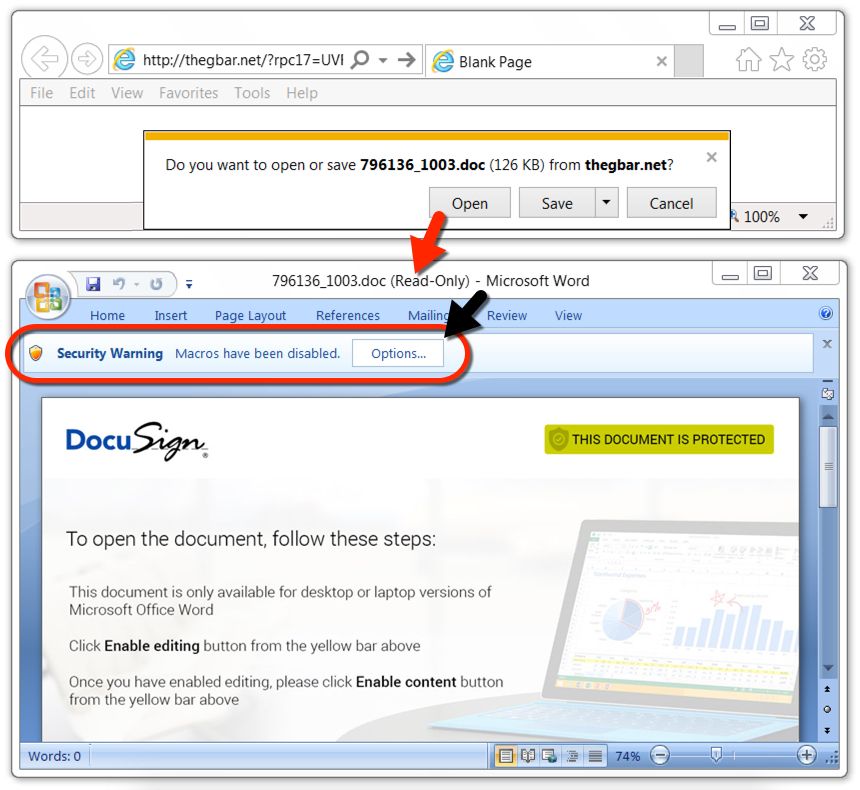The width and height of the screenshot is (860, 790).
Task: Open the browser's View menu next to Edit
Action: coord(127,93)
